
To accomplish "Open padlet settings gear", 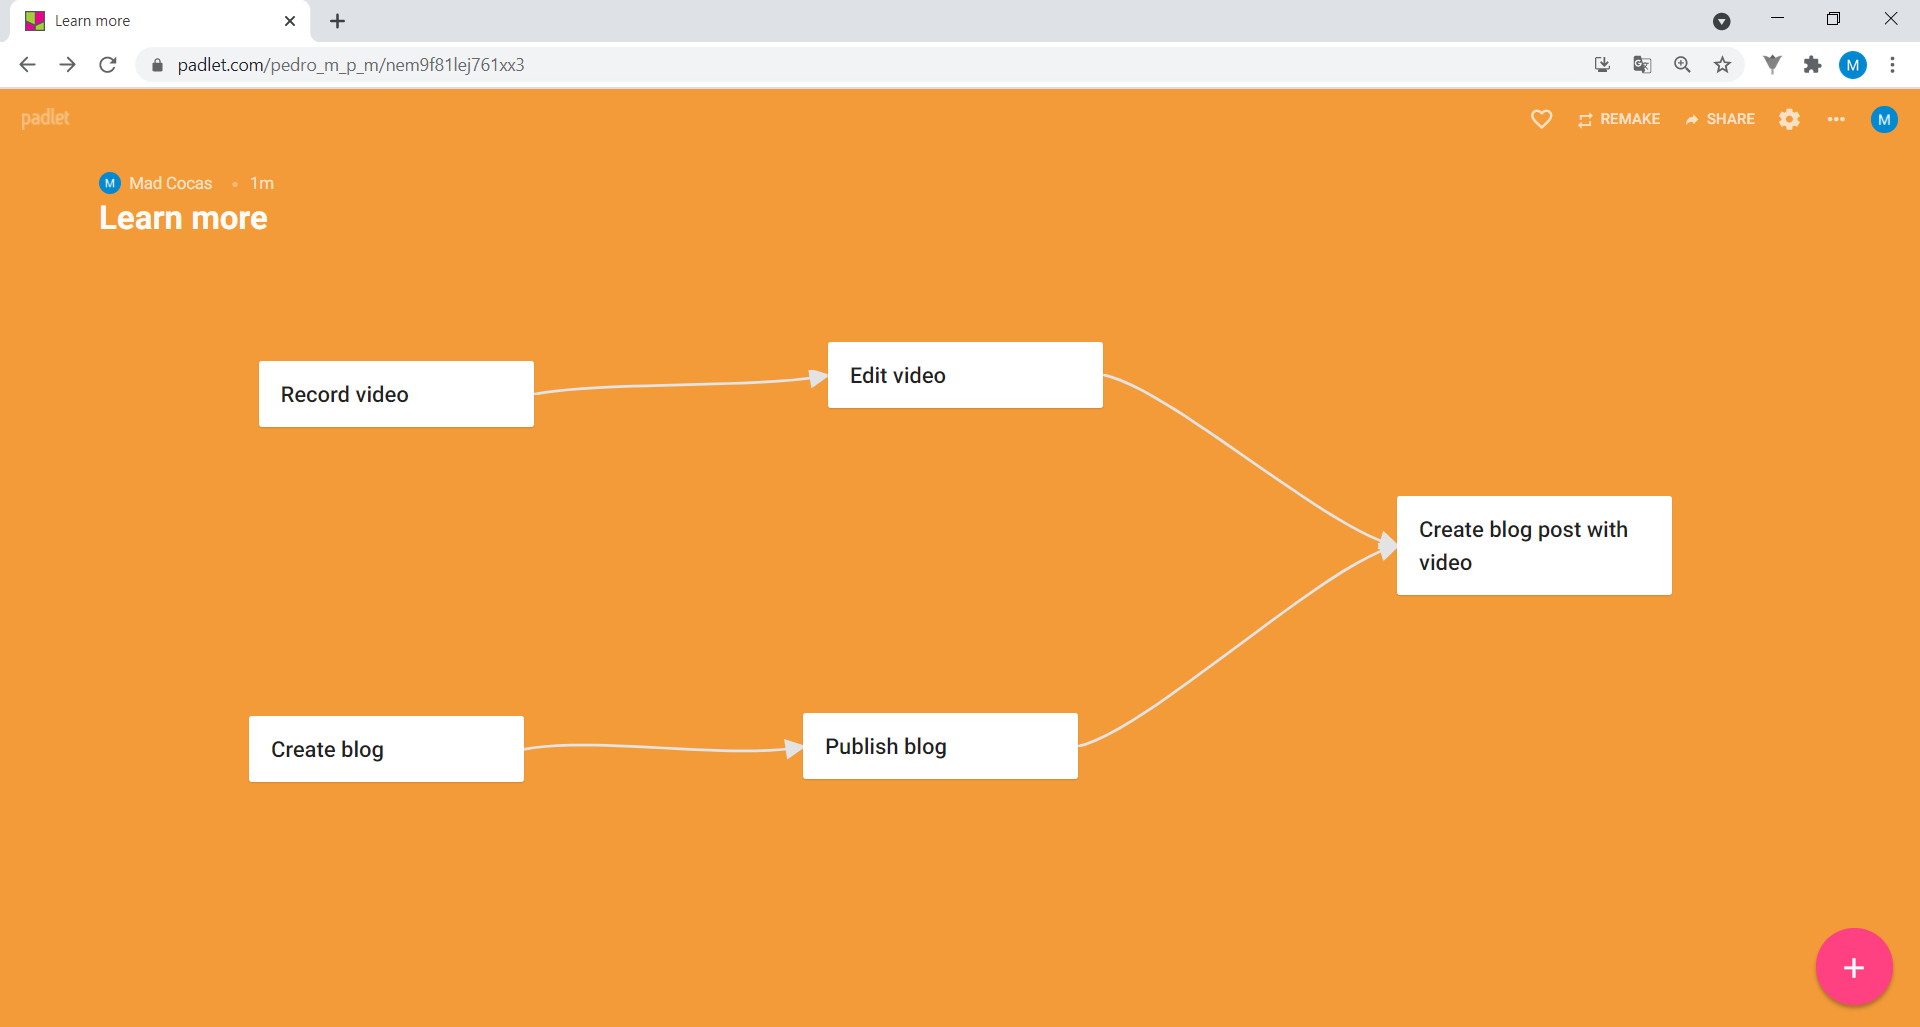I will coord(1789,119).
